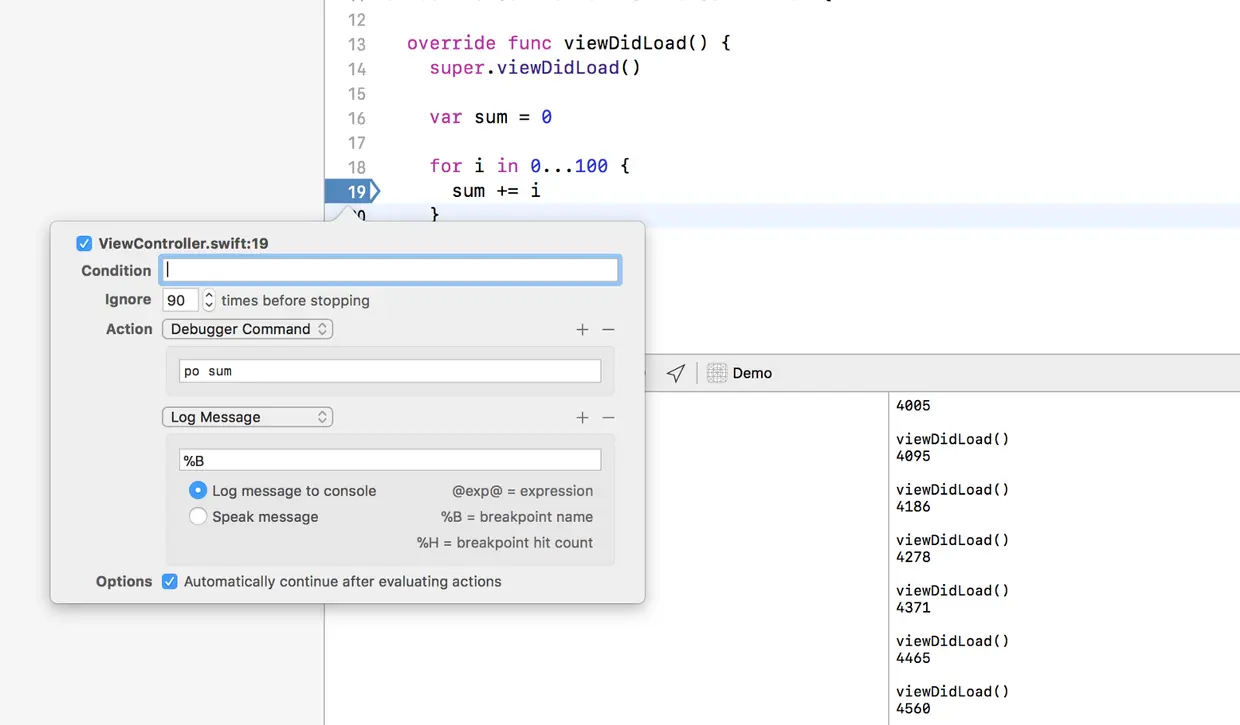Open the Log Message action dropdown

coord(247,417)
